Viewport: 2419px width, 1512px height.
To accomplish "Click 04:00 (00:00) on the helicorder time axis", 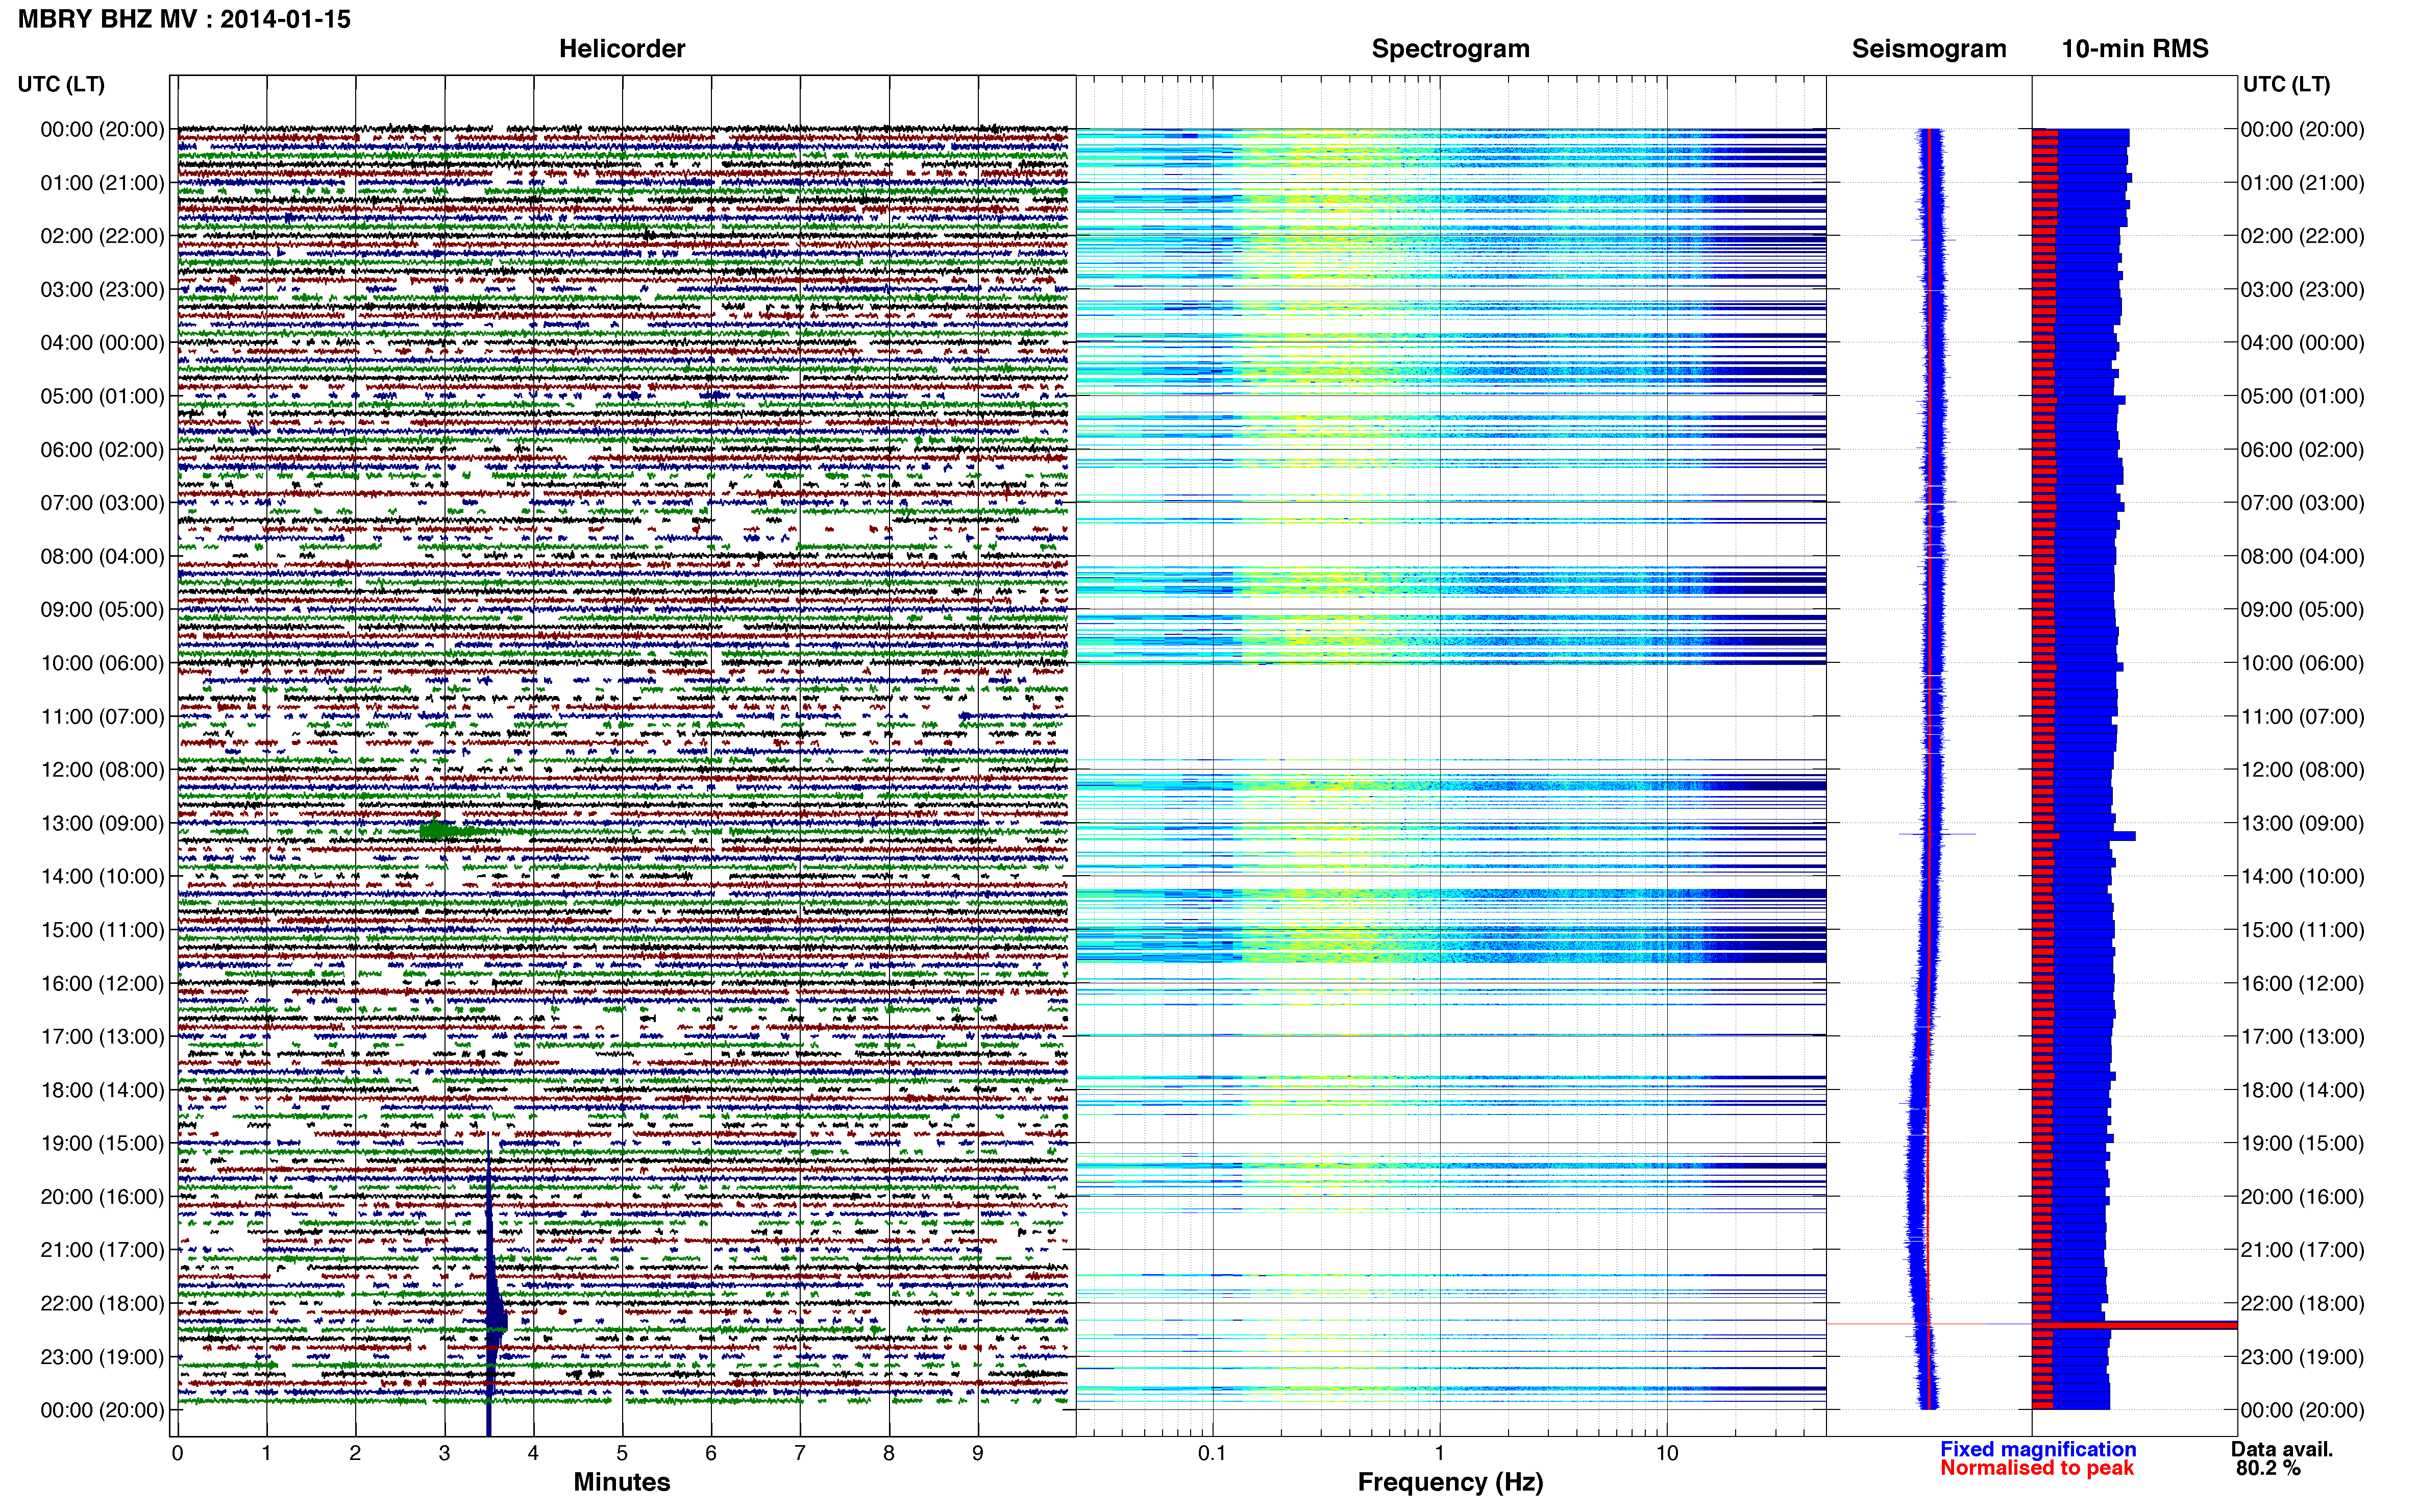I will point(102,343).
